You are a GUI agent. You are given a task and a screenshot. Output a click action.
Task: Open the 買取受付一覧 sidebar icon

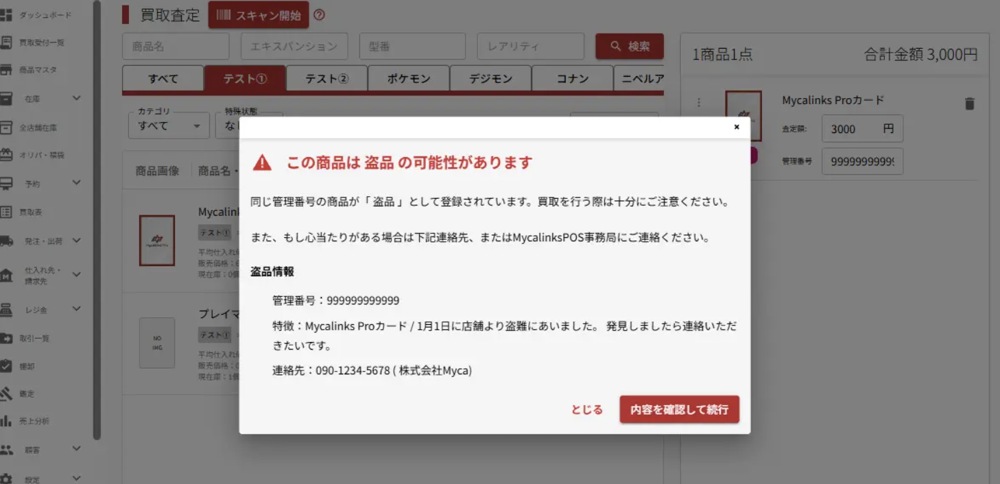[x=6, y=43]
